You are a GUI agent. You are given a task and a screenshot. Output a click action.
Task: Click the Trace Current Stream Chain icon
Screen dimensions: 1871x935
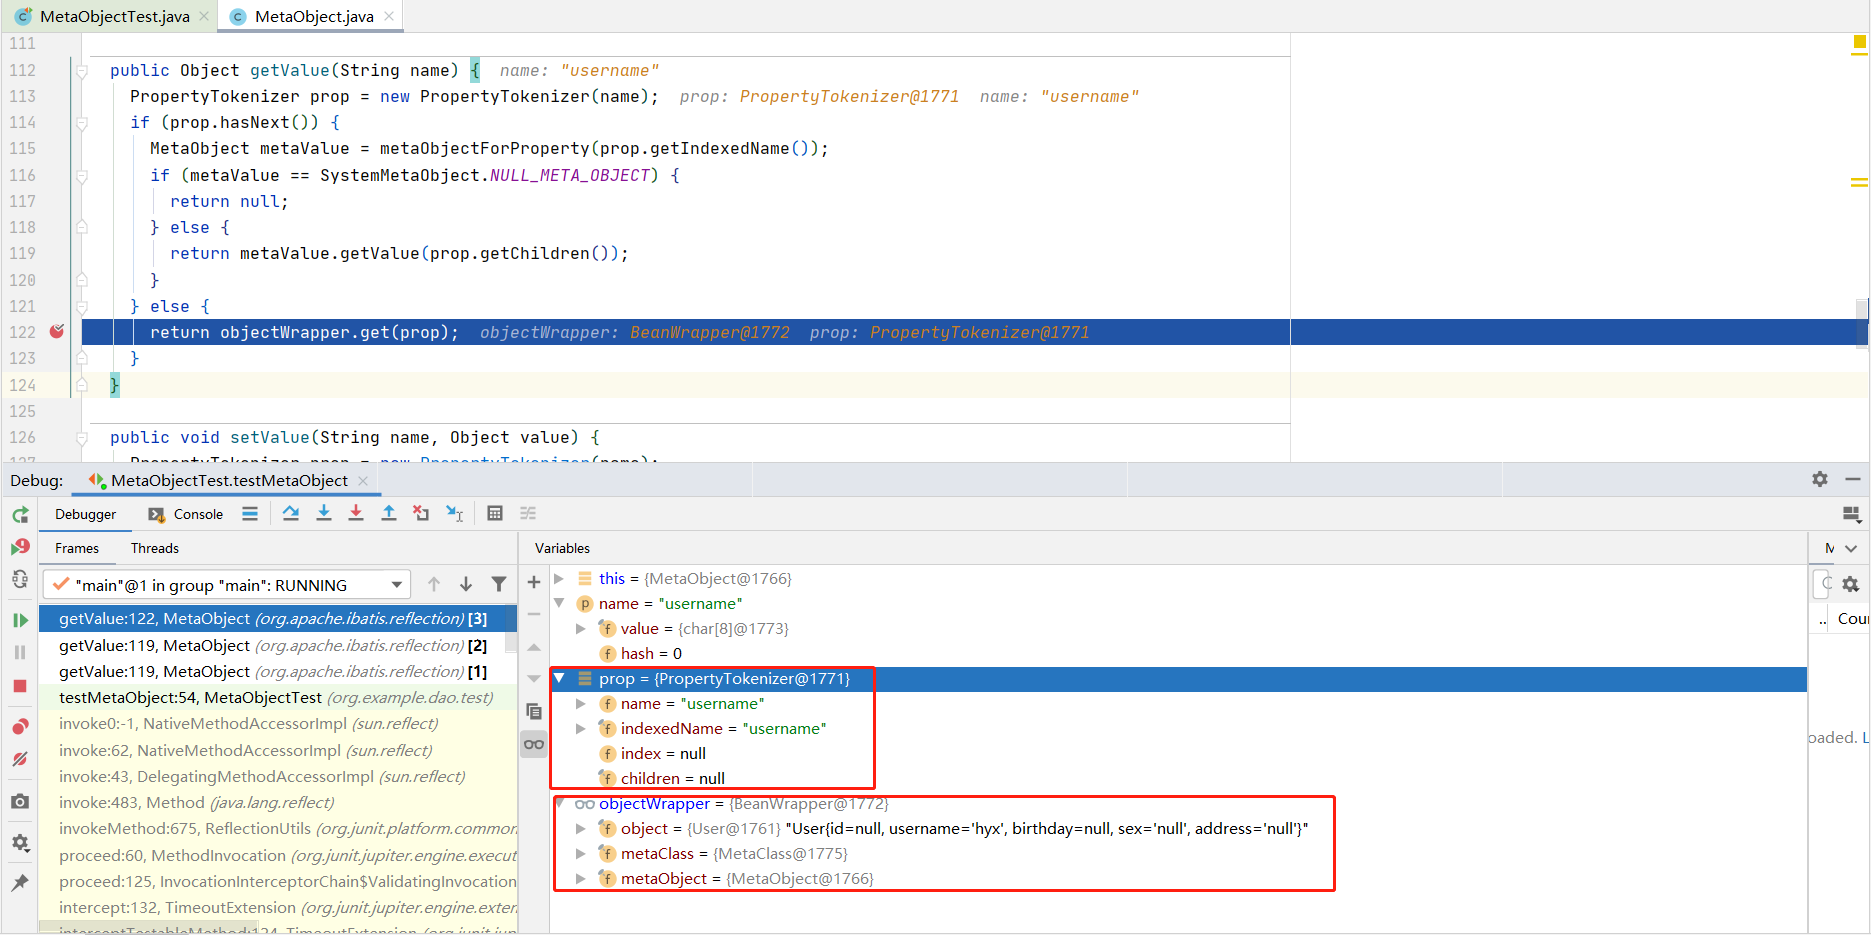pyautogui.click(x=528, y=514)
